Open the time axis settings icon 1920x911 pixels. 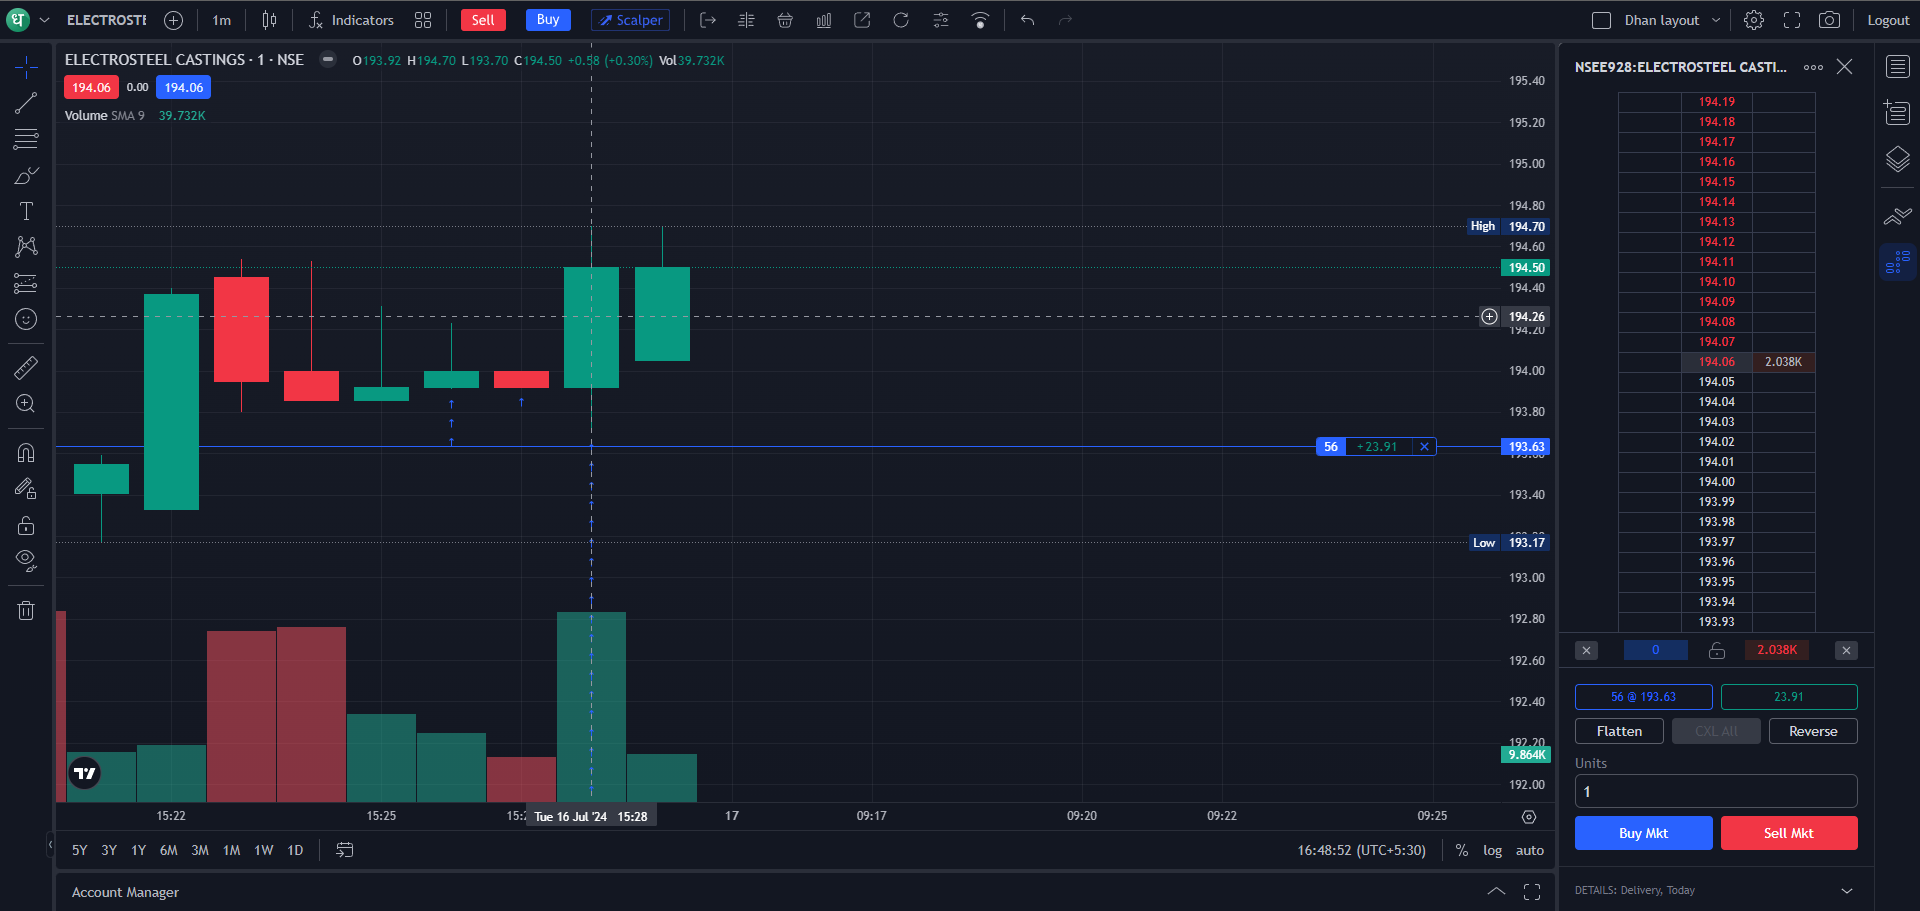pyautogui.click(x=1529, y=817)
